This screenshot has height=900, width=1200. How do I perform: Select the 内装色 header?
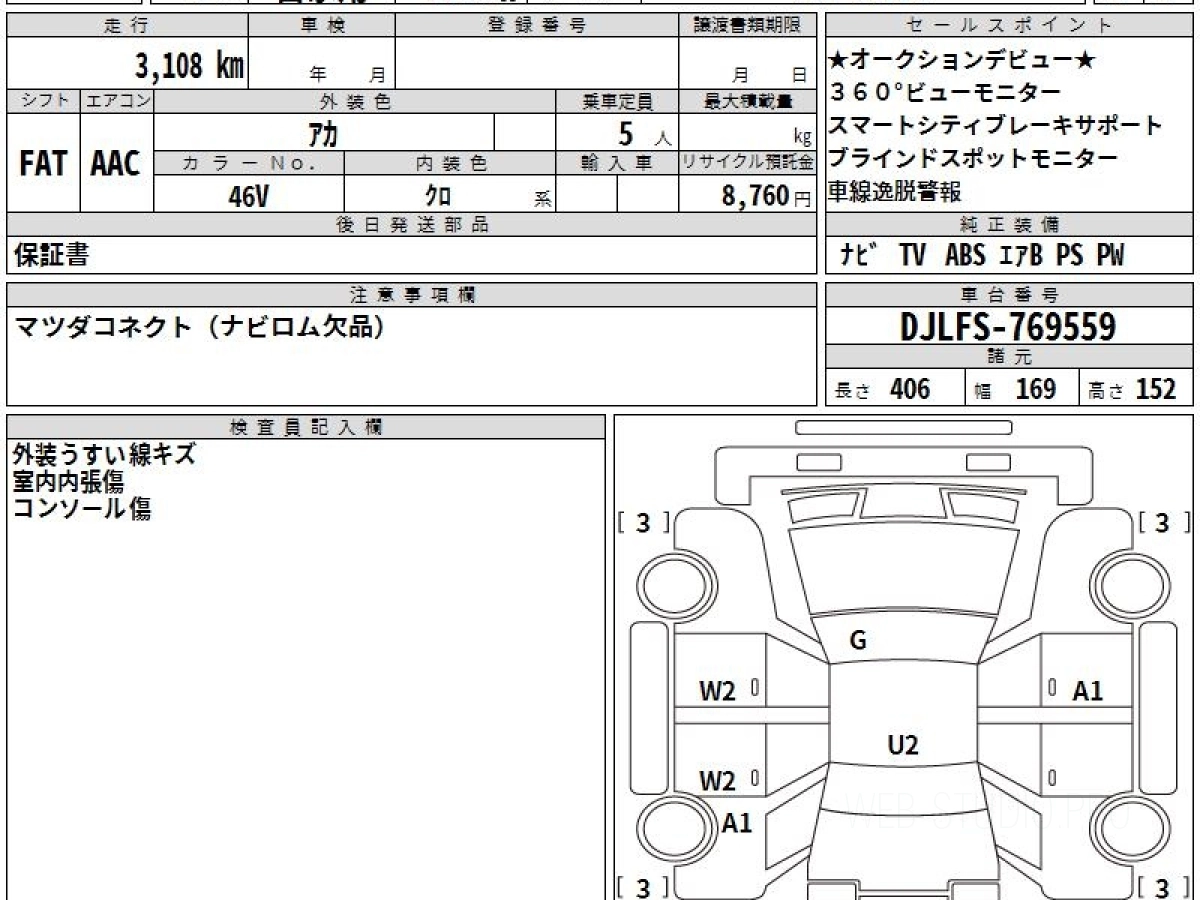450,163
